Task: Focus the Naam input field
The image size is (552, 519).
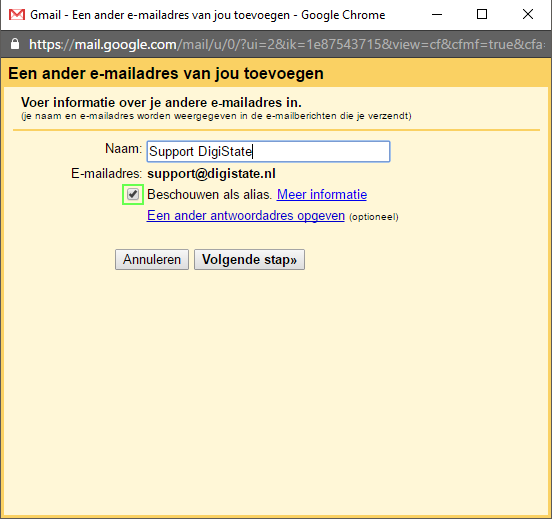Action: (268, 151)
